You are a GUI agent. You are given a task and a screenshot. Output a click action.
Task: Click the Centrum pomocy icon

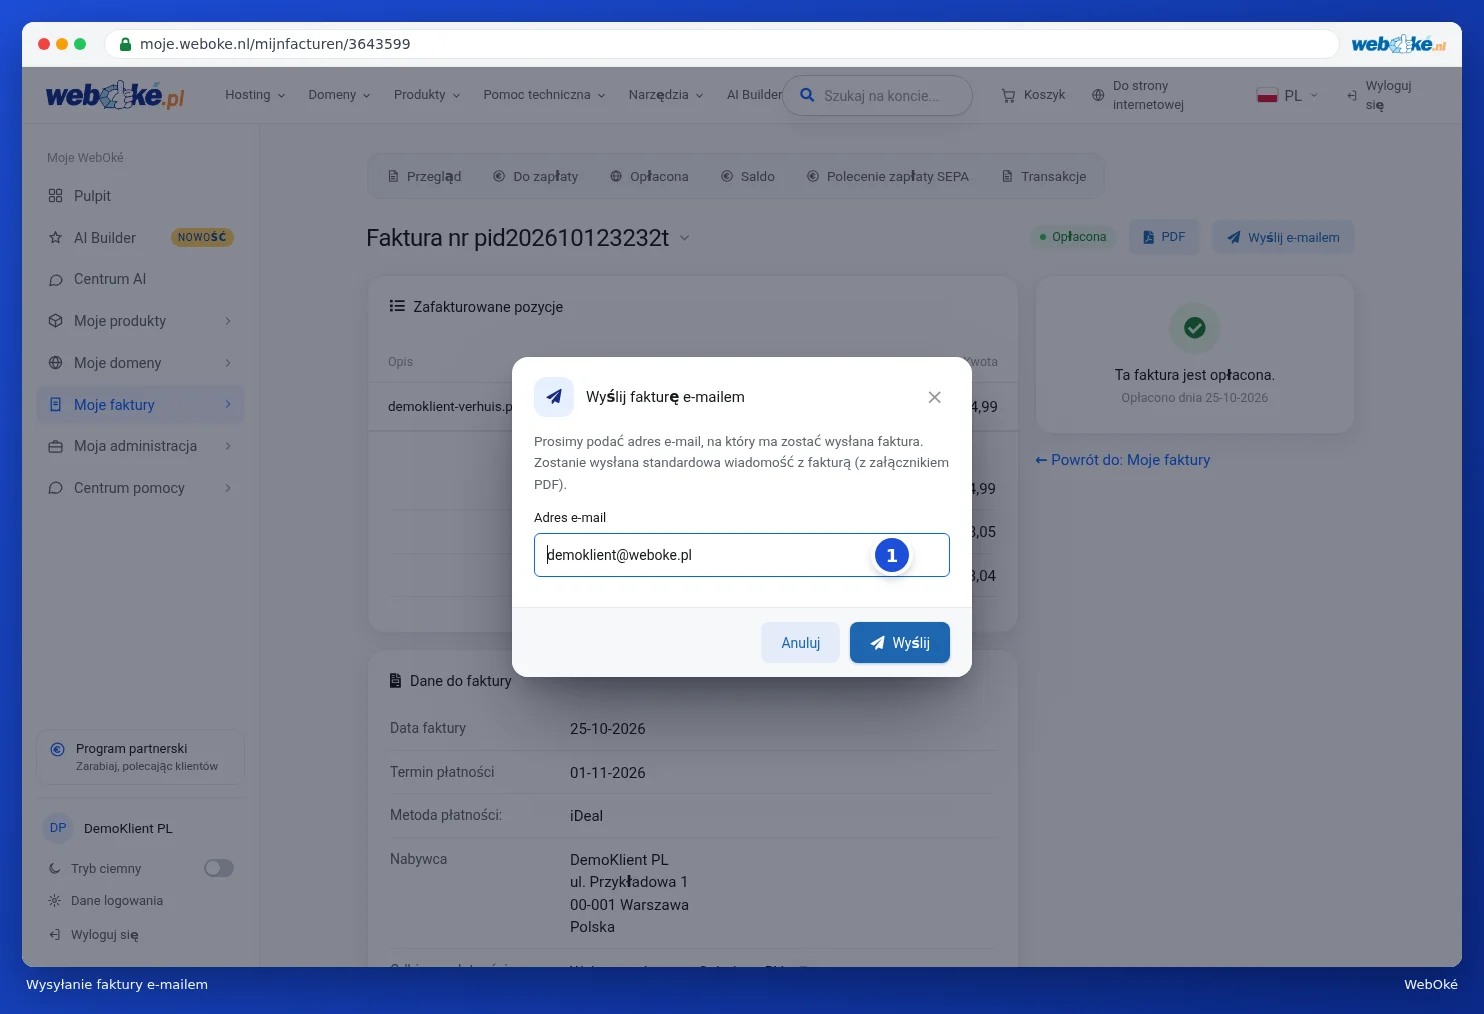(x=55, y=488)
